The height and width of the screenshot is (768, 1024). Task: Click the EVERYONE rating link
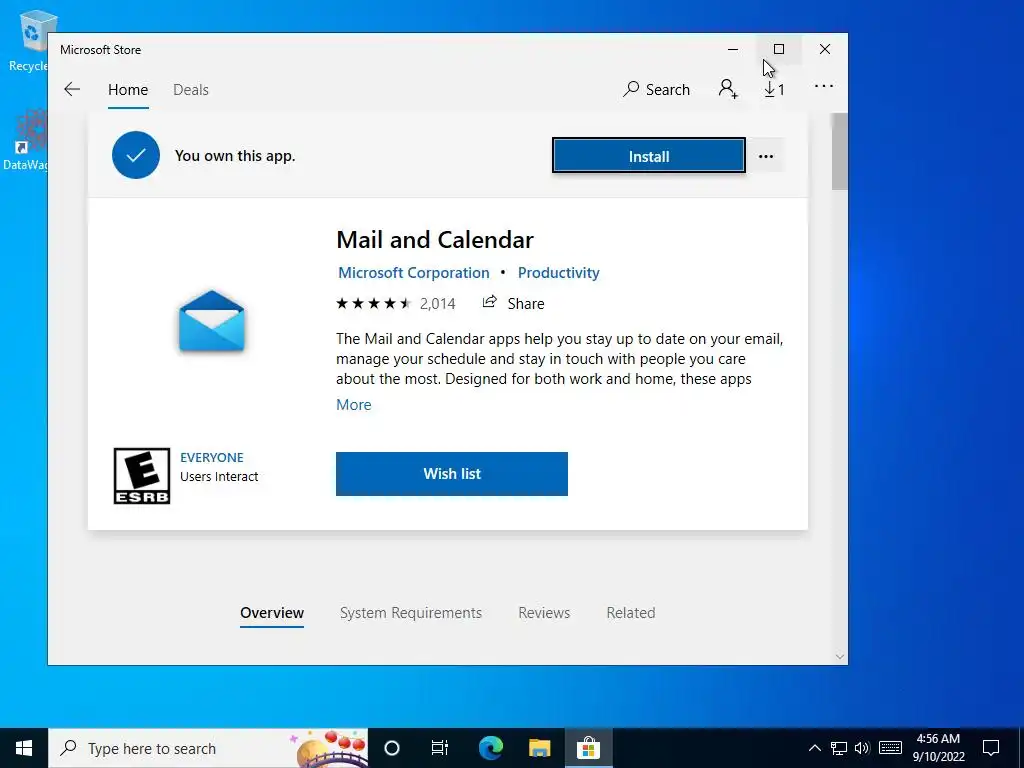click(212, 457)
